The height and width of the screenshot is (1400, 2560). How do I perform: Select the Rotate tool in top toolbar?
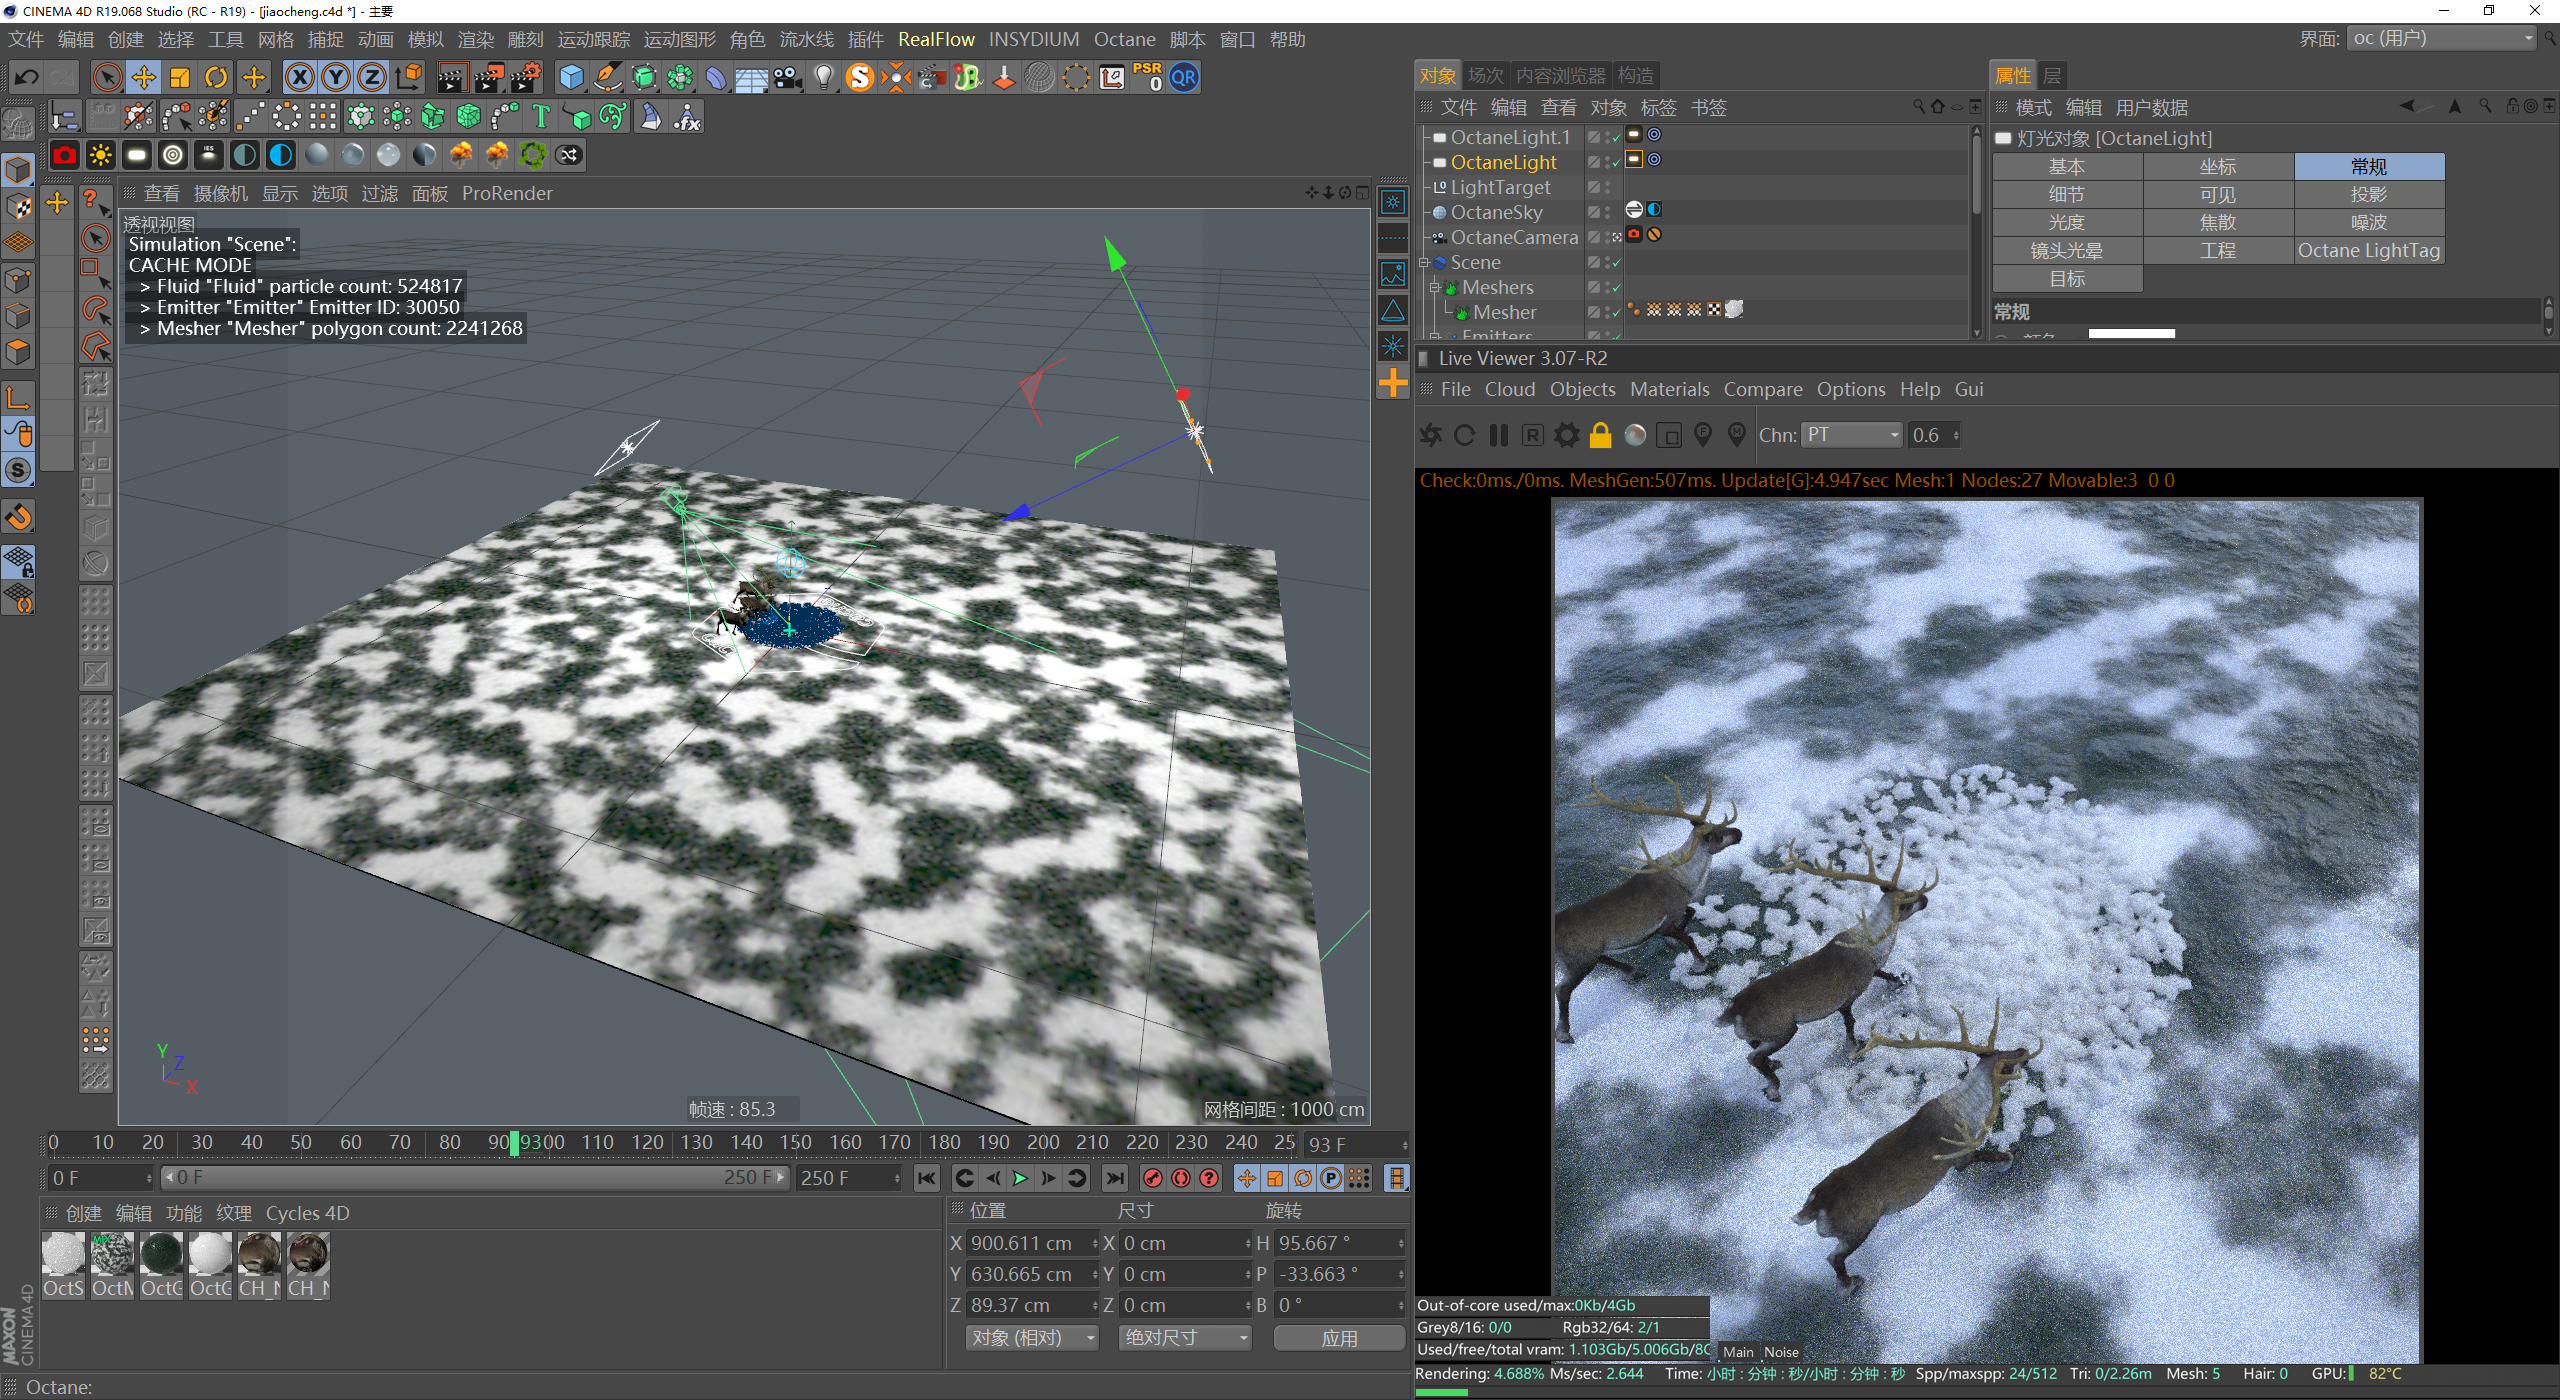[x=216, y=77]
